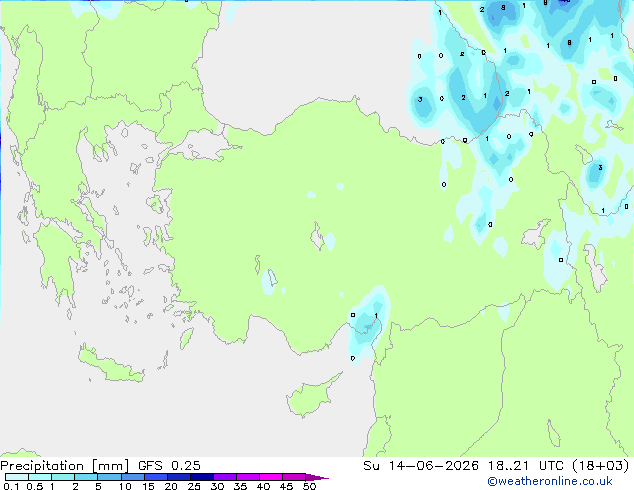Click the 40–45 mm magenta legend swatch

[271, 477]
